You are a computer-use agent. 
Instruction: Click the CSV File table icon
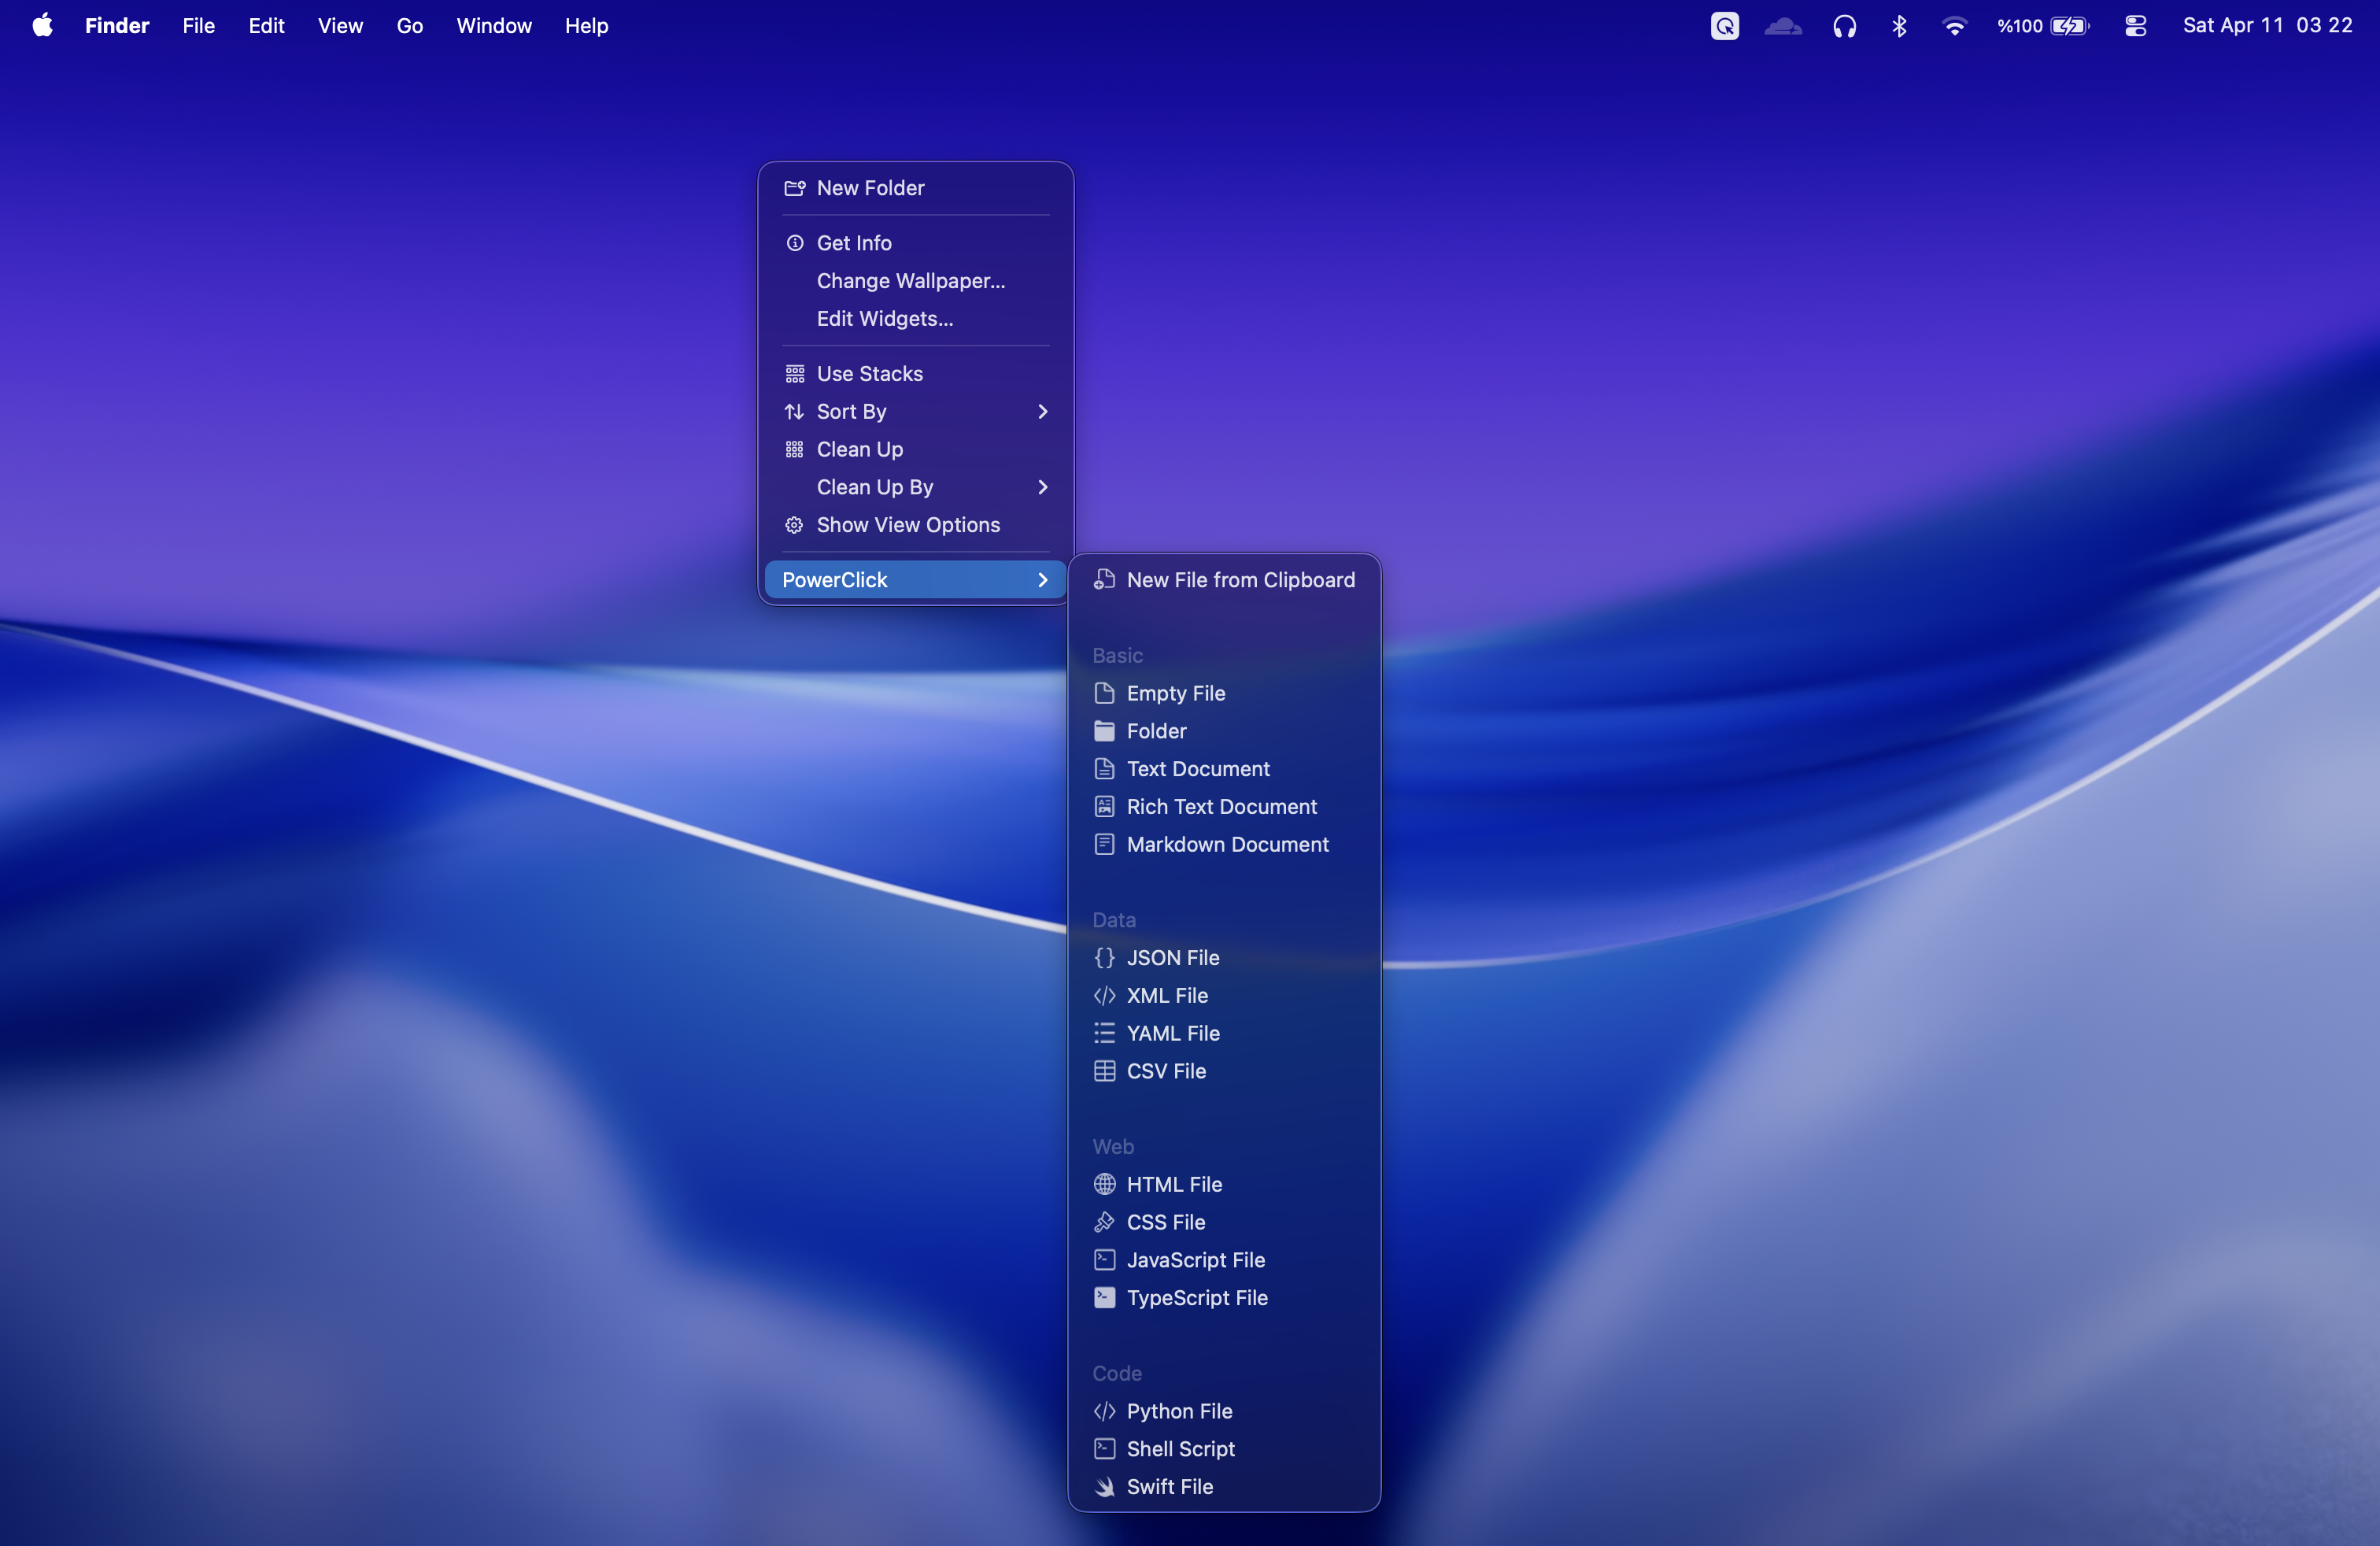click(1104, 1071)
